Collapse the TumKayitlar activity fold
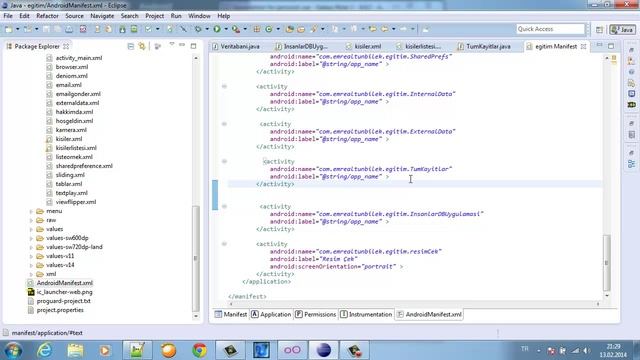 (x=224, y=161)
